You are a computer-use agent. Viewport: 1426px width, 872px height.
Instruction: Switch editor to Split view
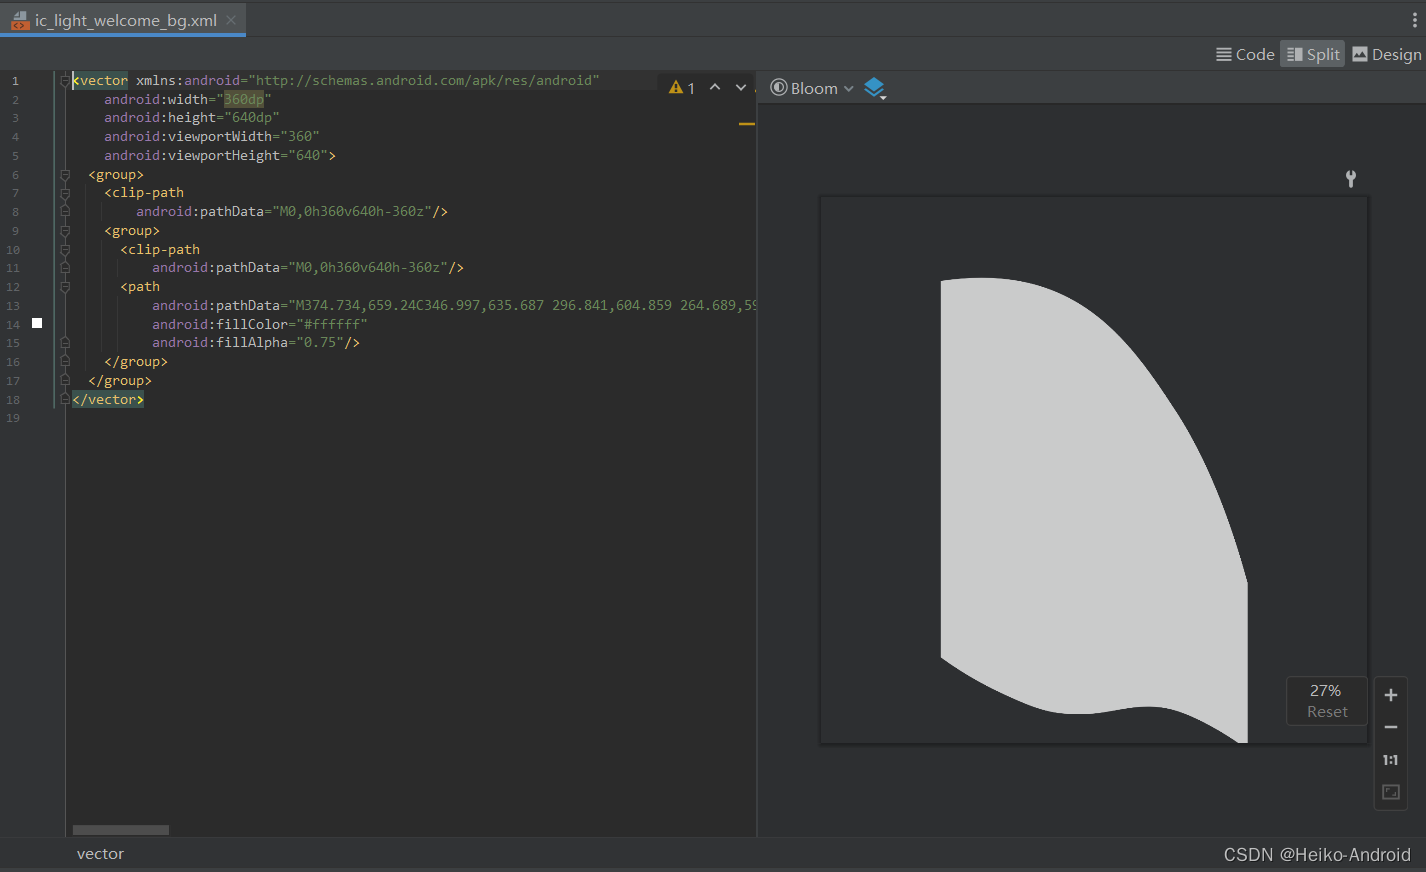[1312, 55]
